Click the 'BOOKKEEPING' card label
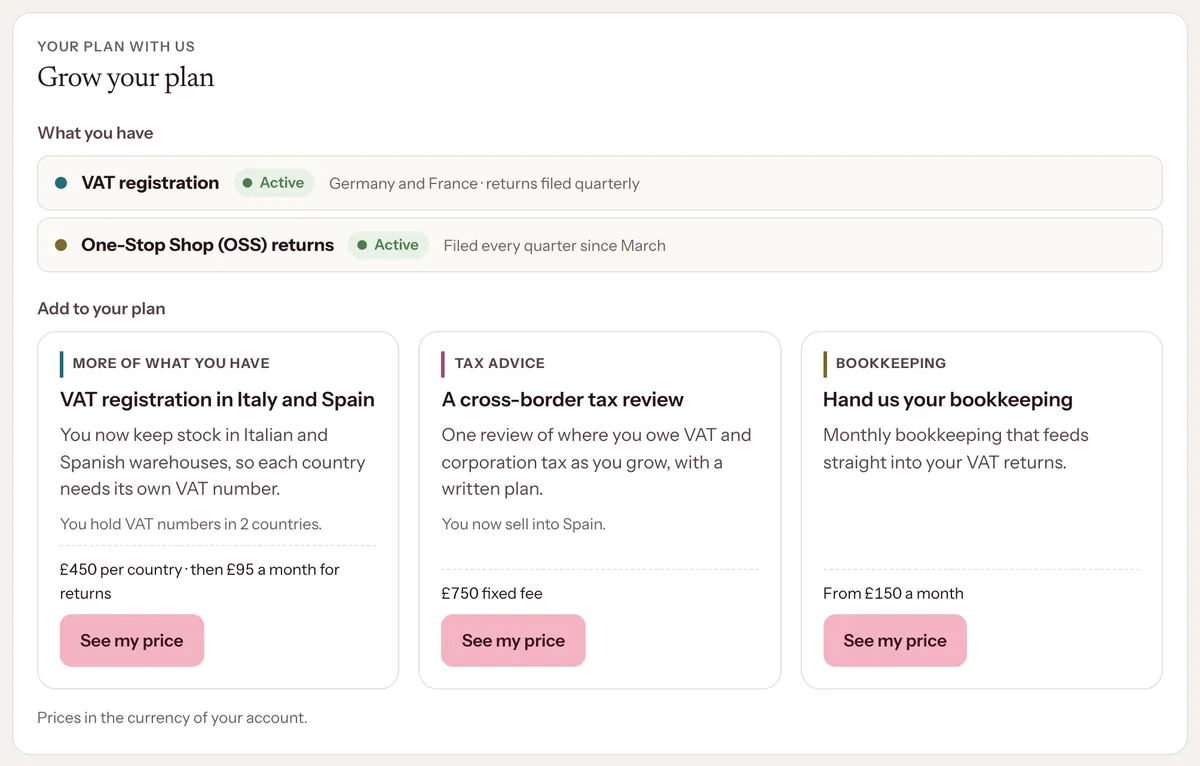 point(891,363)
